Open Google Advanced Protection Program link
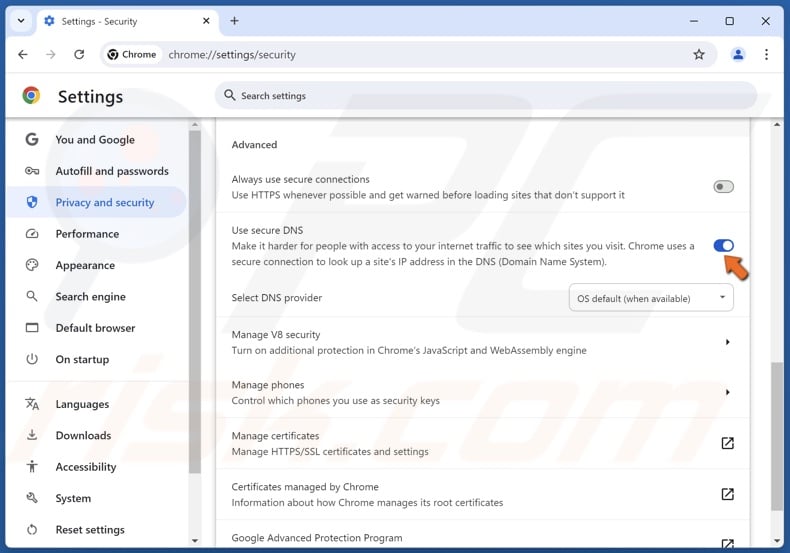This screenshot has width=790, height=553. 727,543
